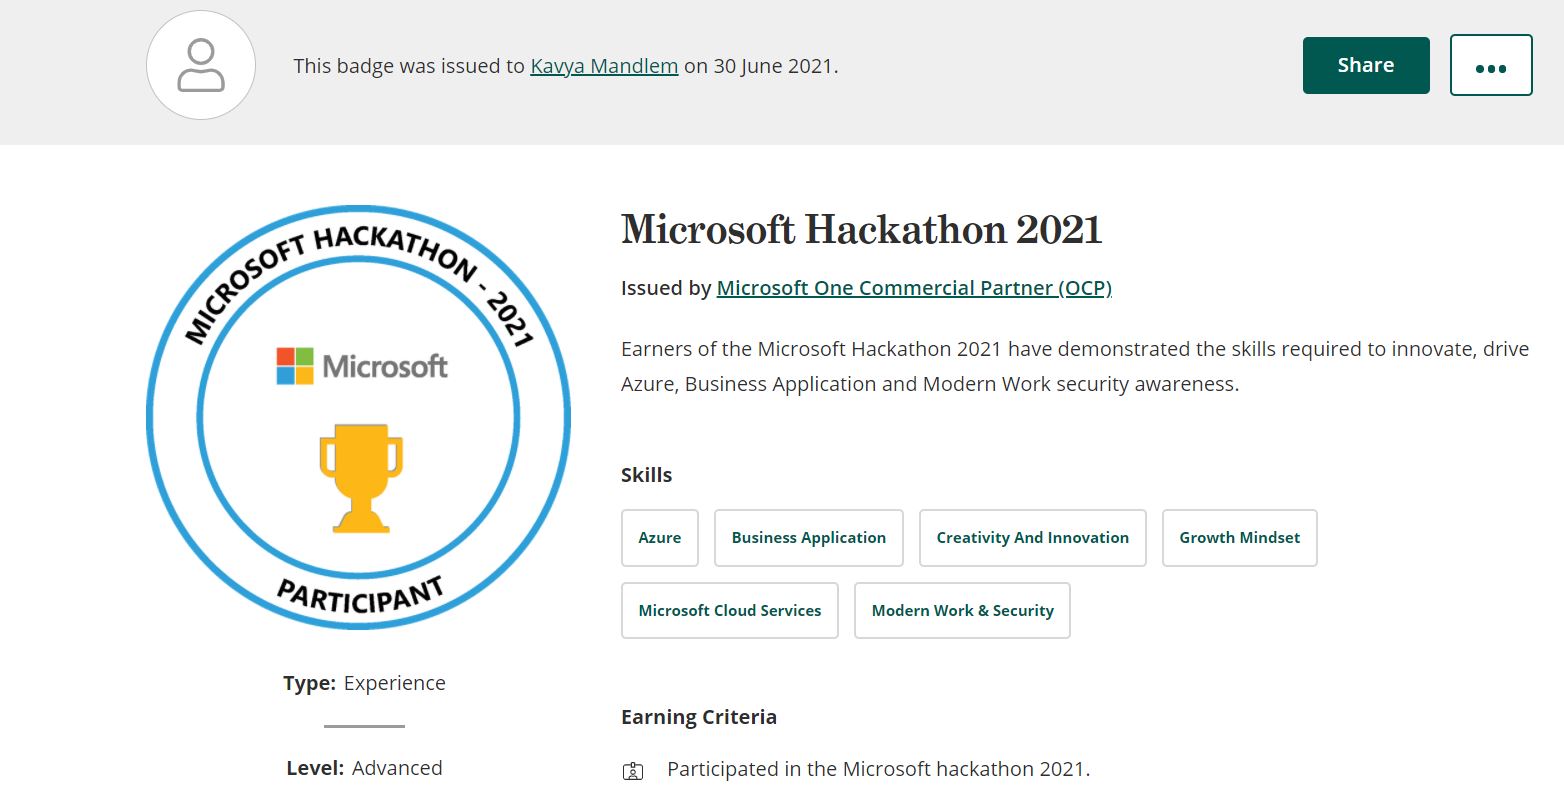Click the gold trophy icon on badge
Screen dimensions: 1564x802
click(360, 478)
